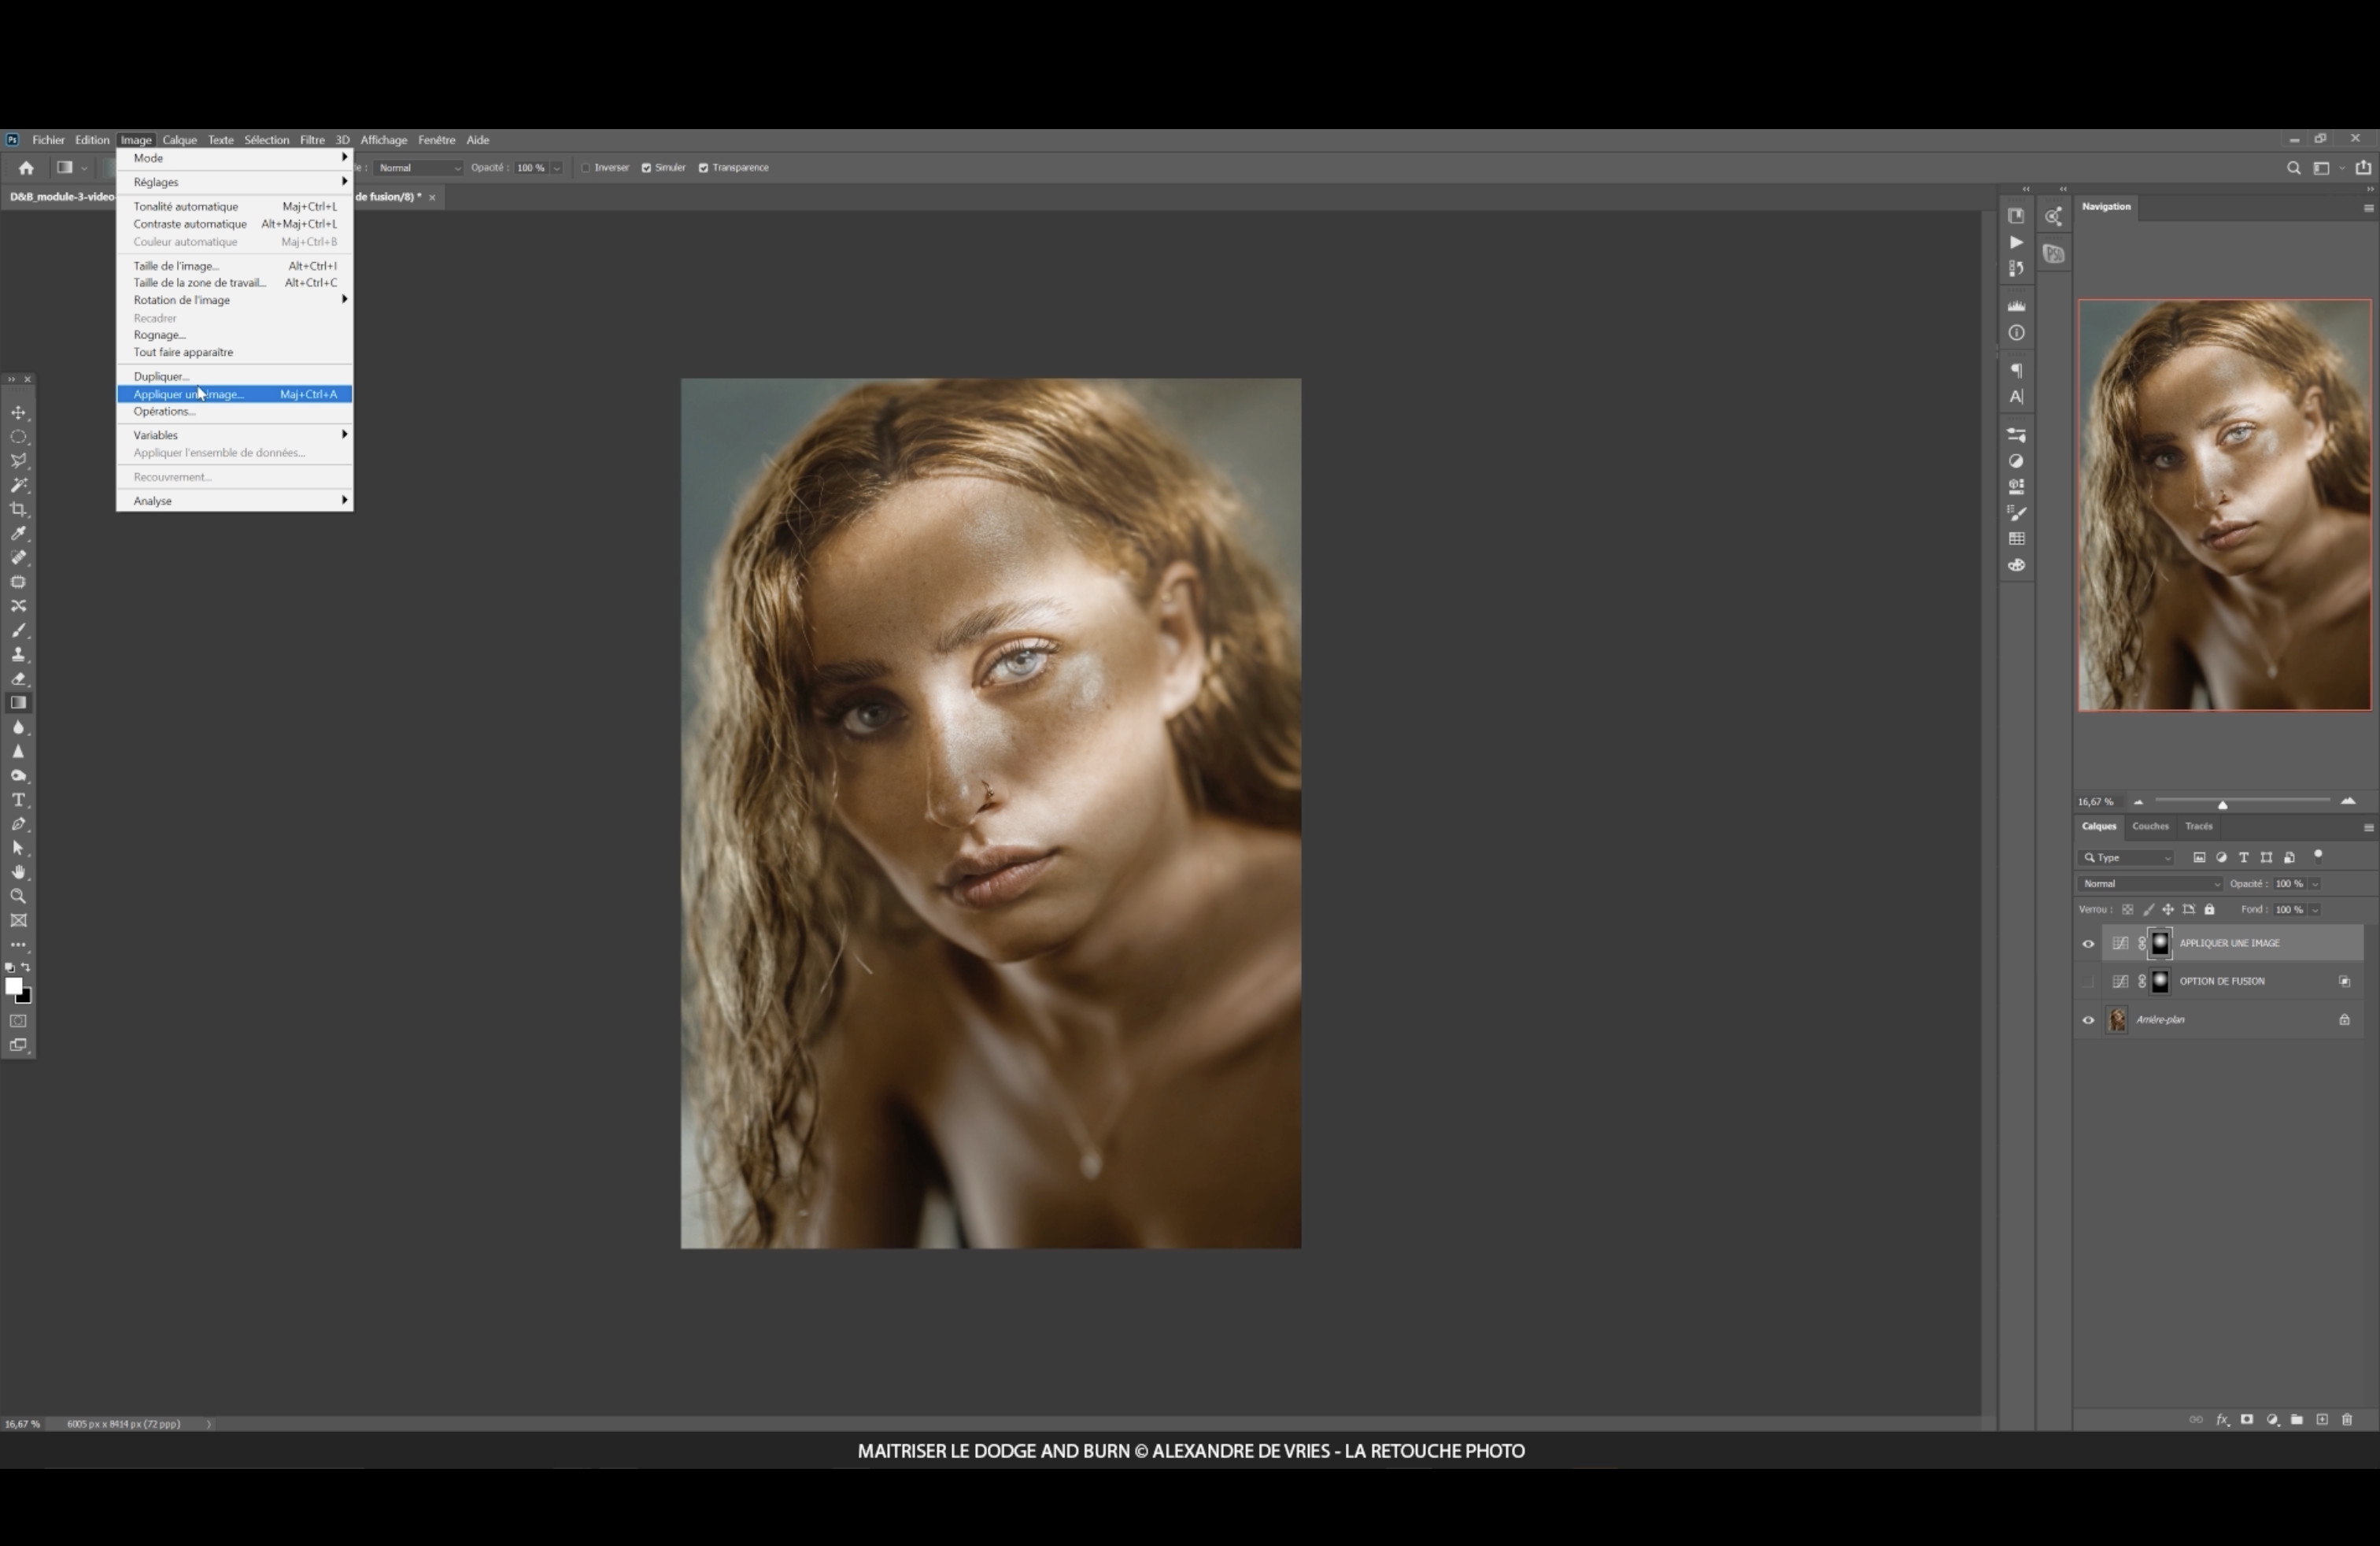This screenshot has height=1546, width=2380.
Task: Uncheck the Transparence checkbox
Action: [703, 168]
